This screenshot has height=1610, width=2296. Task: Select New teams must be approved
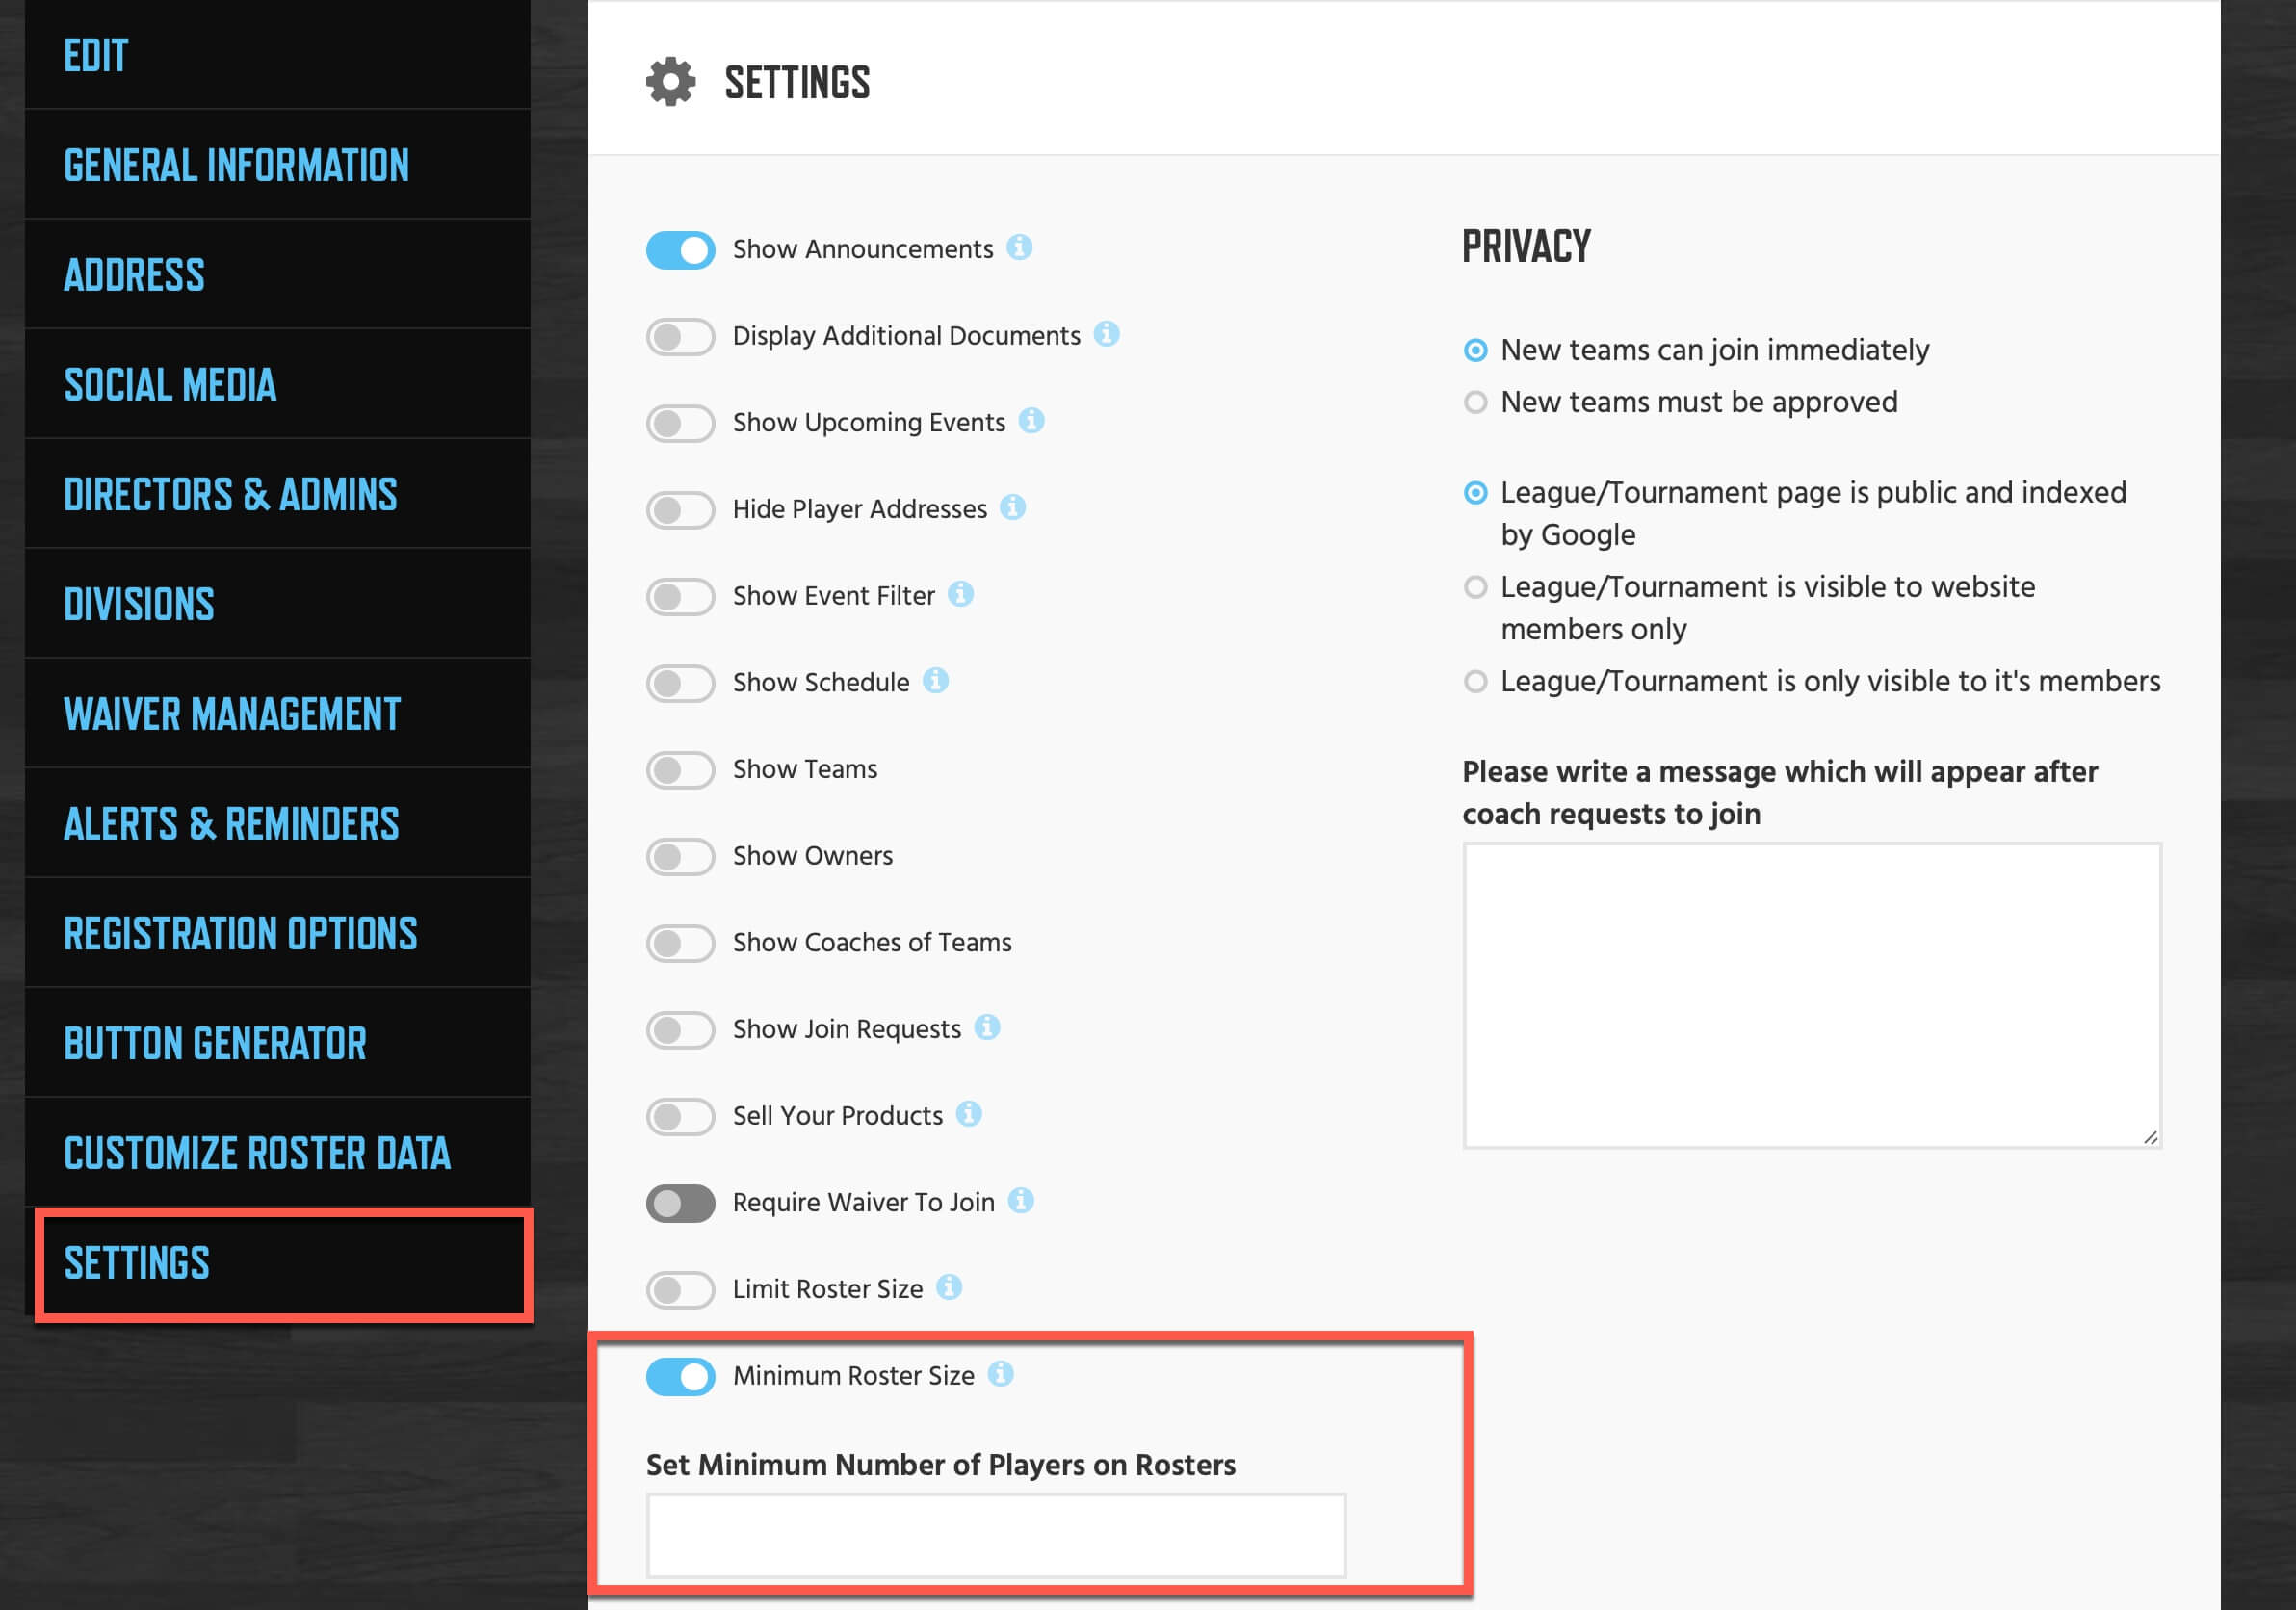1475,402
